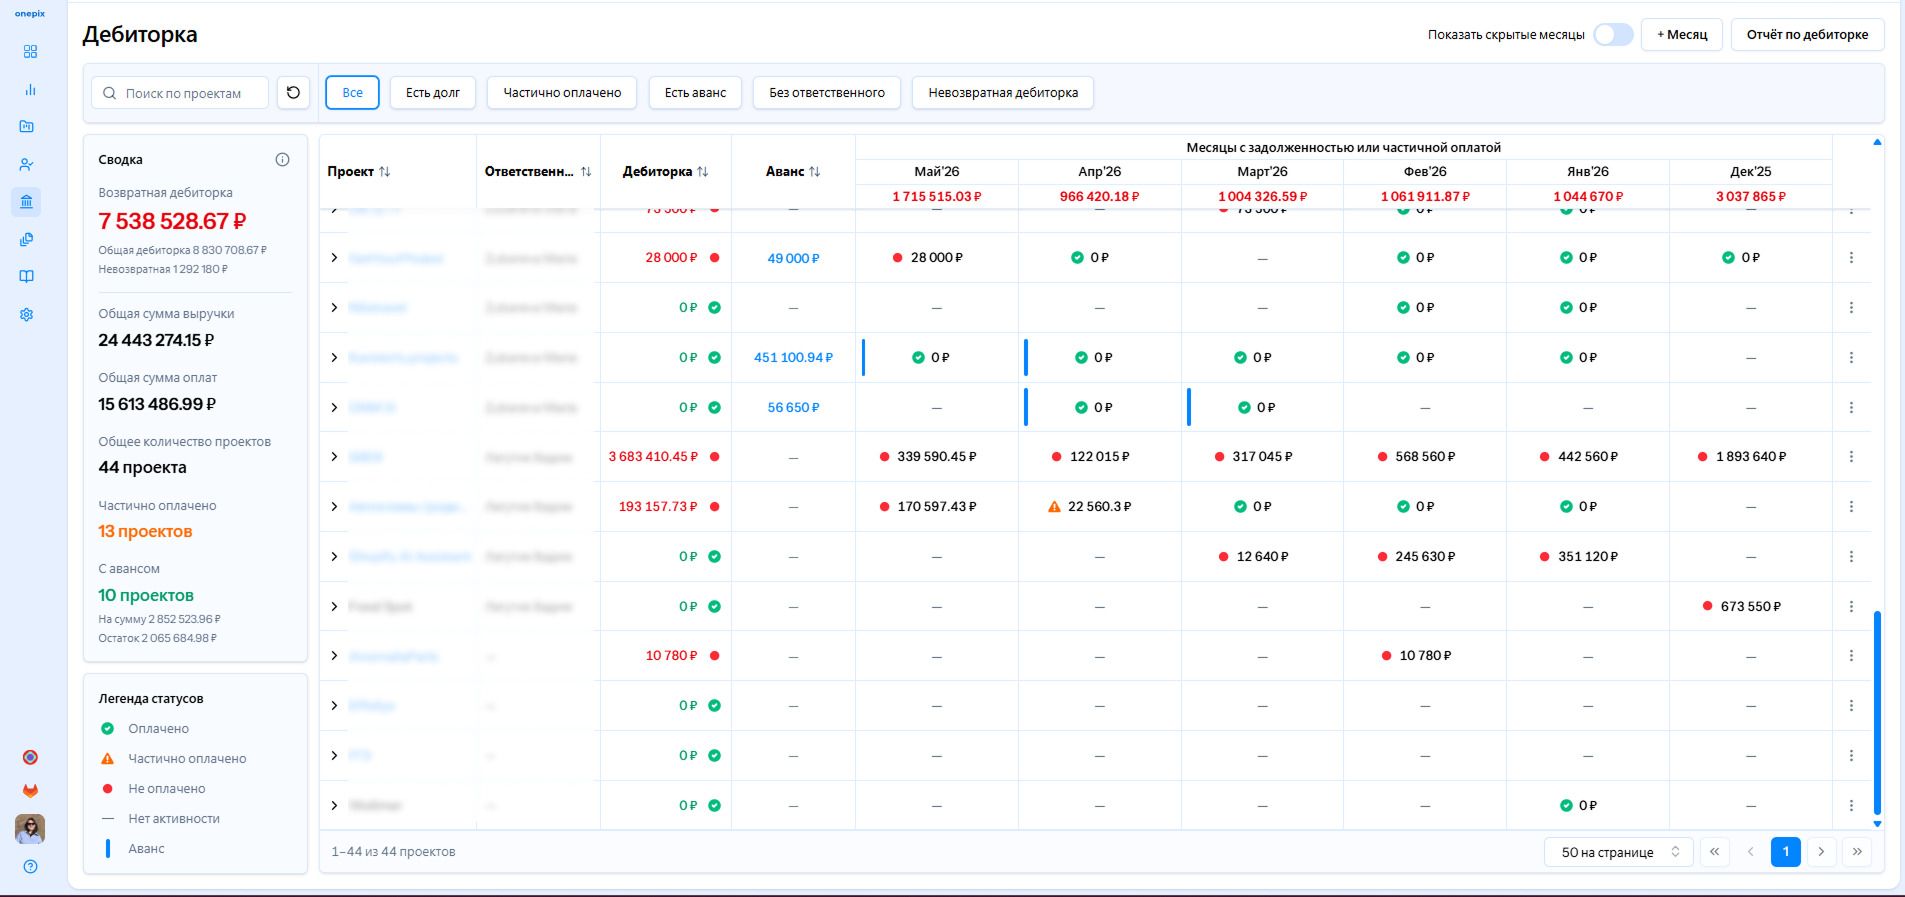Viewport: 1905px width, 897px height.
Task: Select the Частично оплачено filter tab
Action: (562, 93)
